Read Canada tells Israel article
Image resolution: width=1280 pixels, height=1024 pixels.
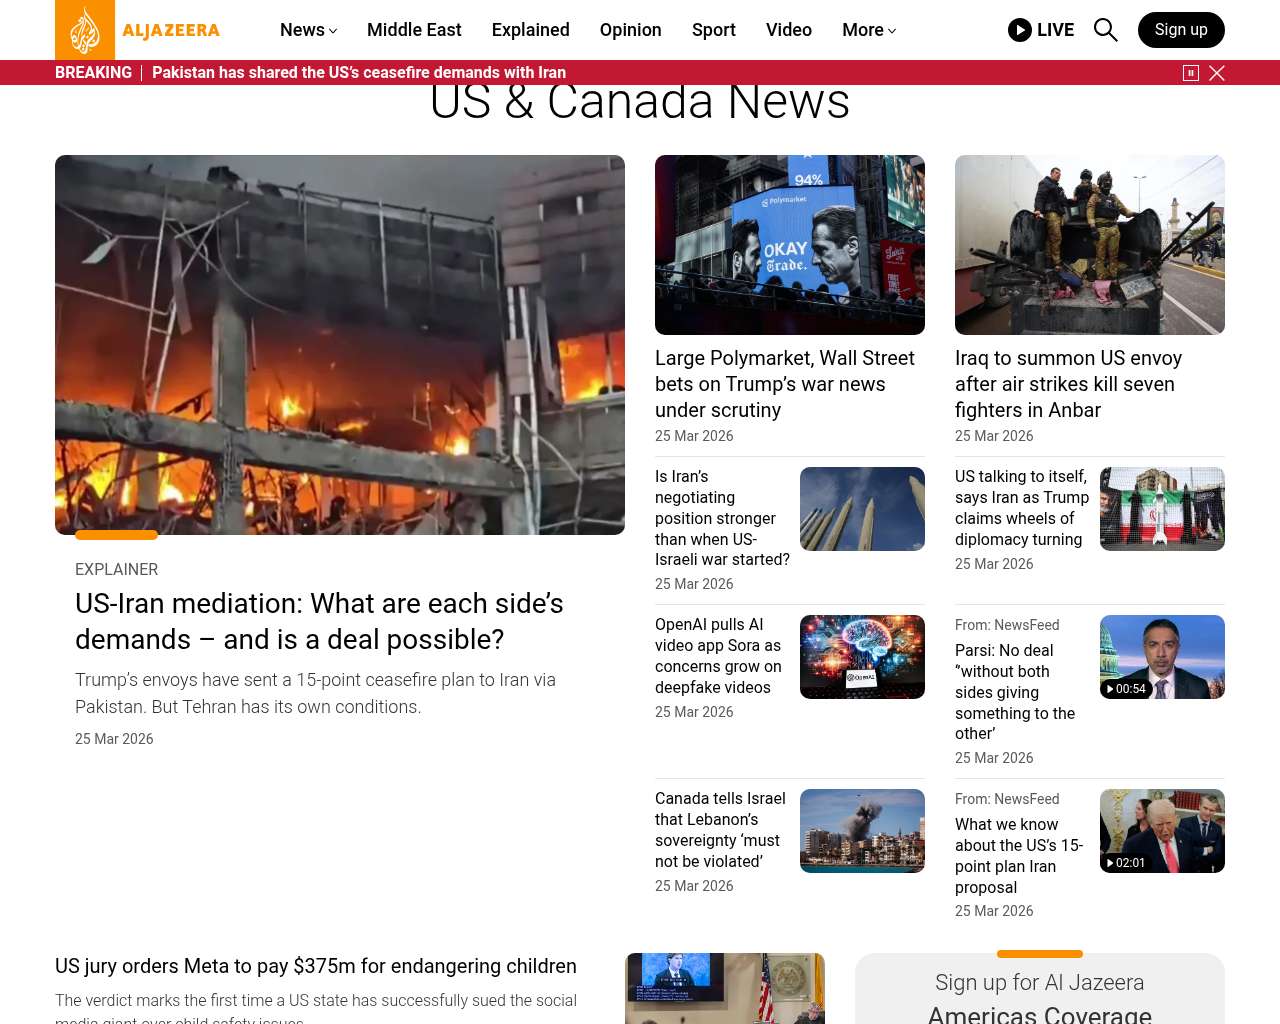(720, 830)
